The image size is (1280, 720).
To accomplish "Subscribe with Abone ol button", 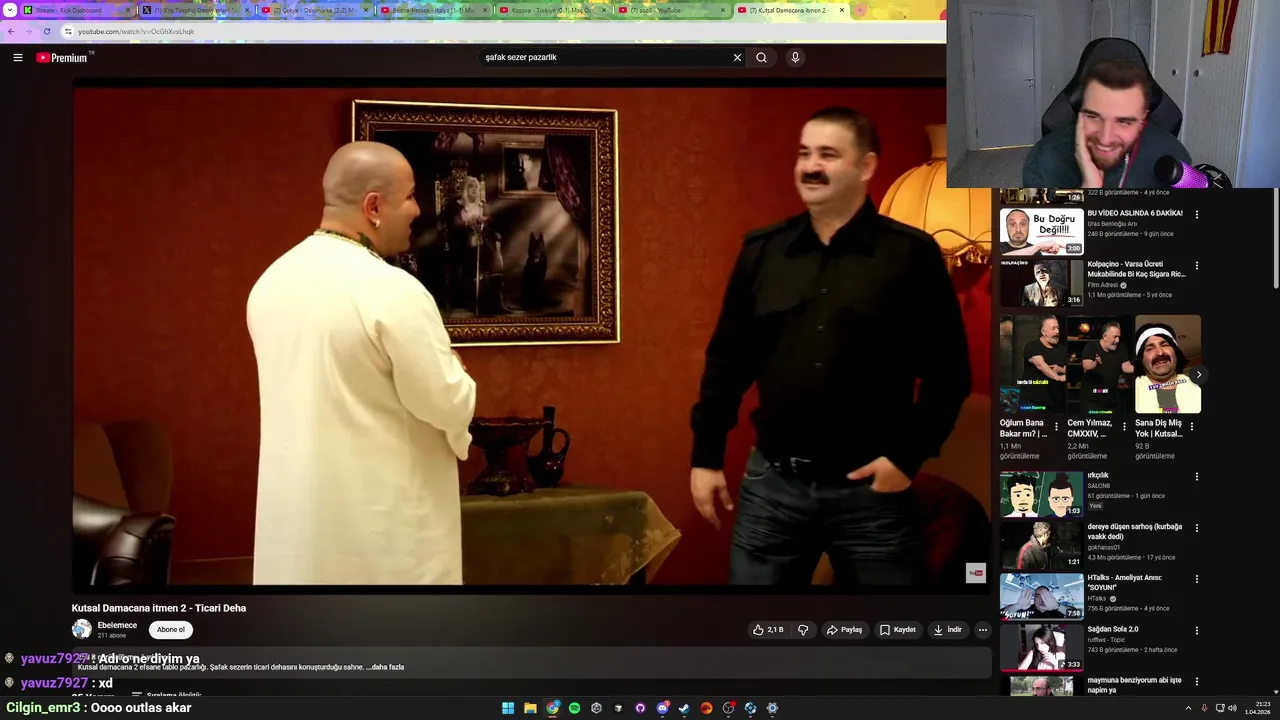I will pyautogui.click(x=171, y=630).
